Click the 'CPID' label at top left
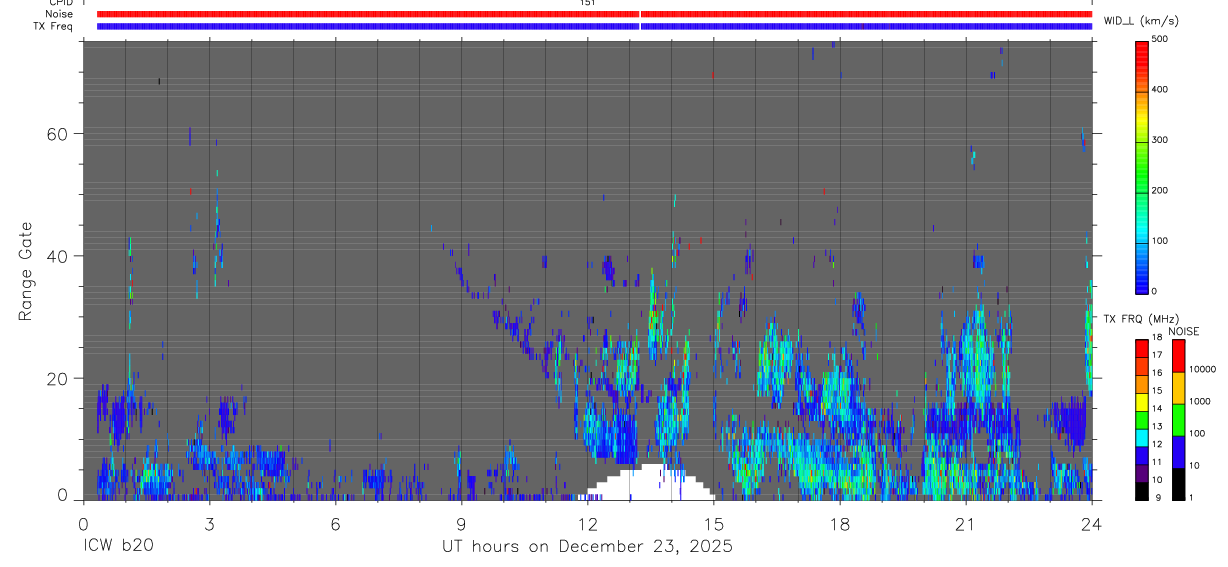The image size is (1228, 567). click(x=59, y=4)
